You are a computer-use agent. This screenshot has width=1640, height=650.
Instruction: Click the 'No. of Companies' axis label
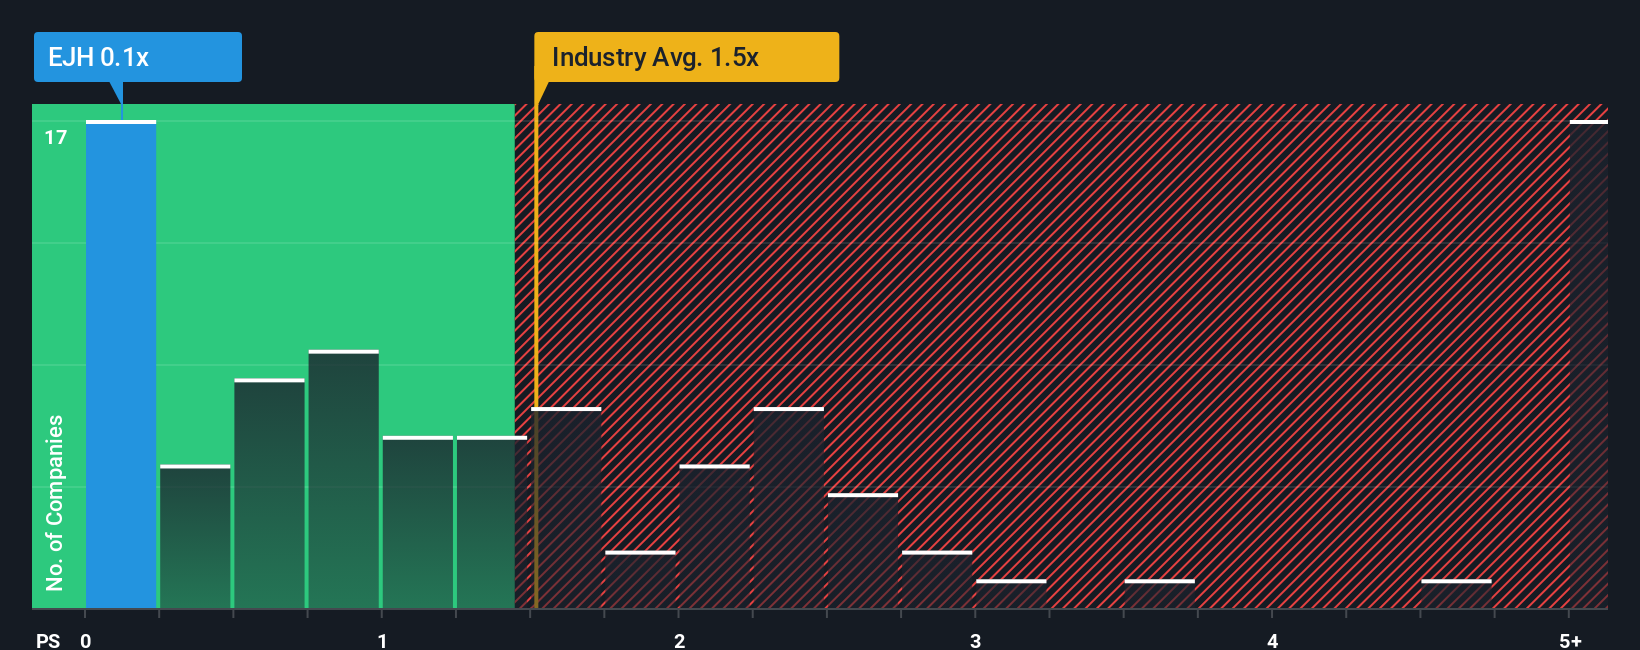(54, 502)
